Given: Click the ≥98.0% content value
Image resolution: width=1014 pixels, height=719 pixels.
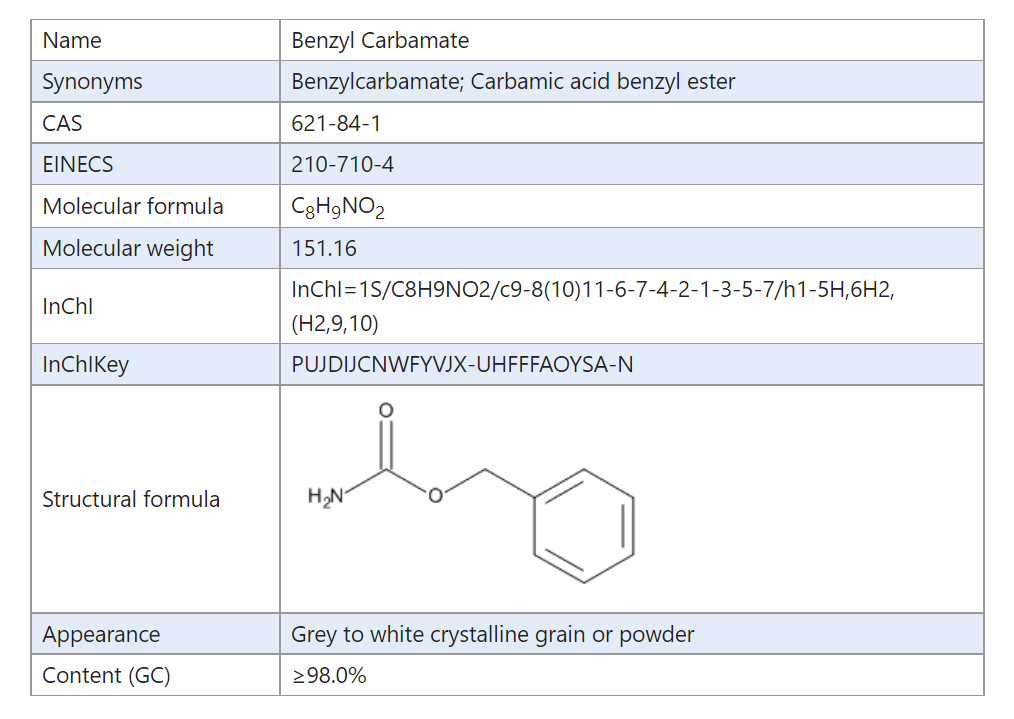Looking at the screenshot, I should click(329, 676).
